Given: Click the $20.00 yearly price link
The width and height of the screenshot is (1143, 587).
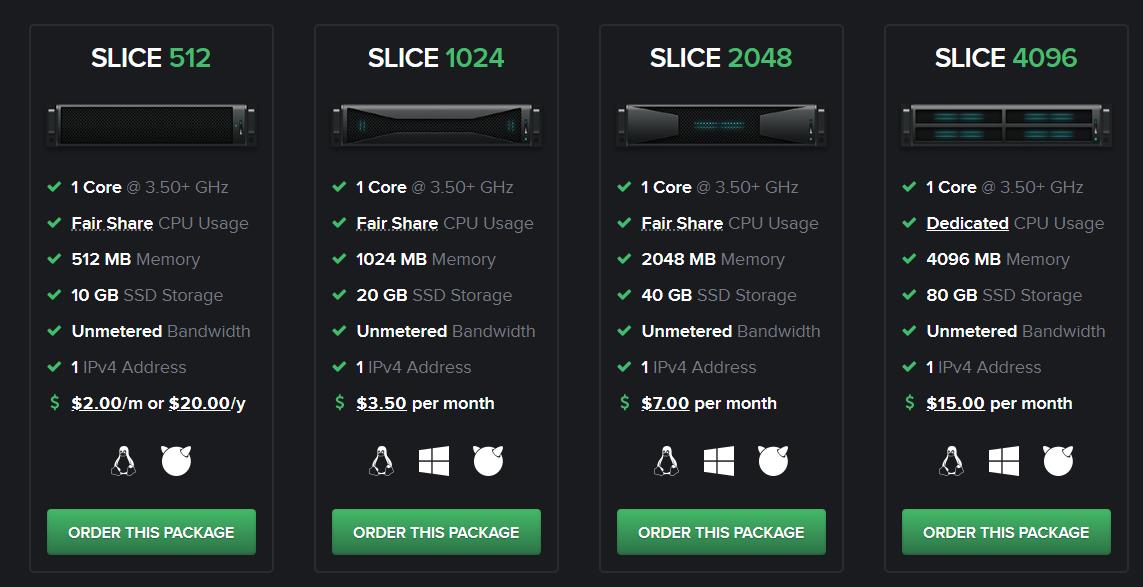Looking at the screenshot, I should pyautogui.click(x=200, y=403).
